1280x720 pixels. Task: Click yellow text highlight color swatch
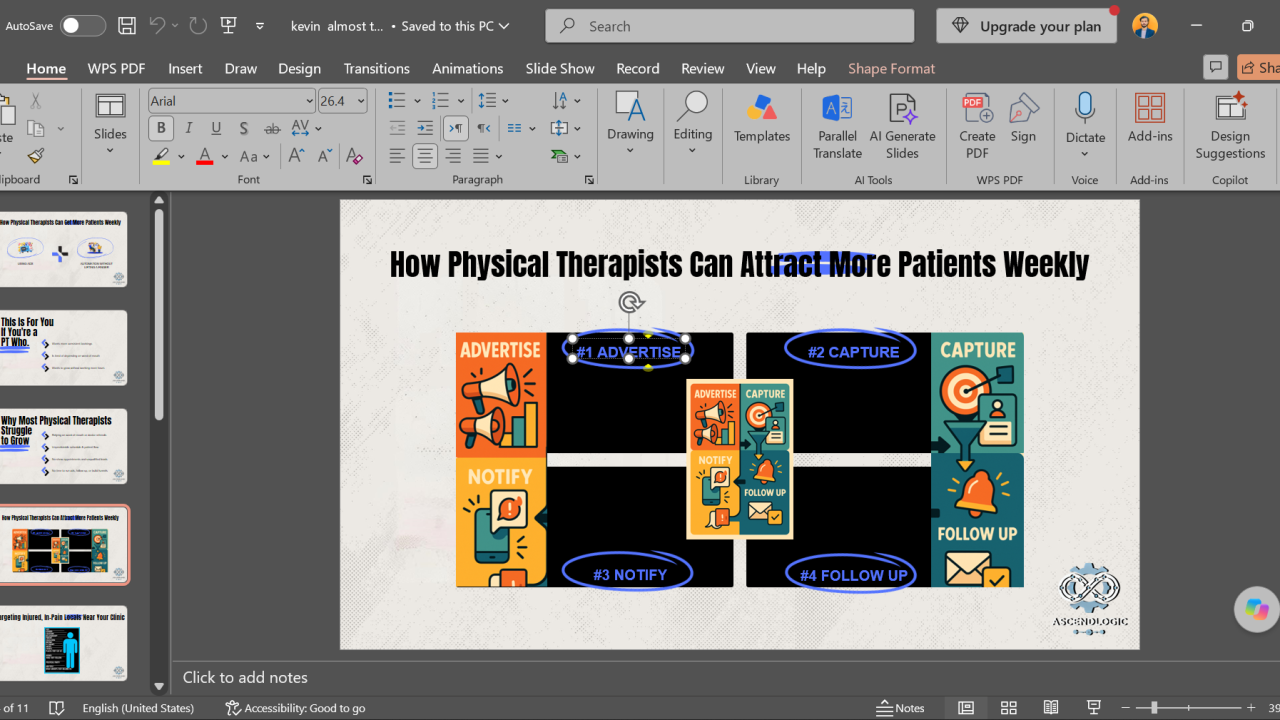[x=161, y=156]
